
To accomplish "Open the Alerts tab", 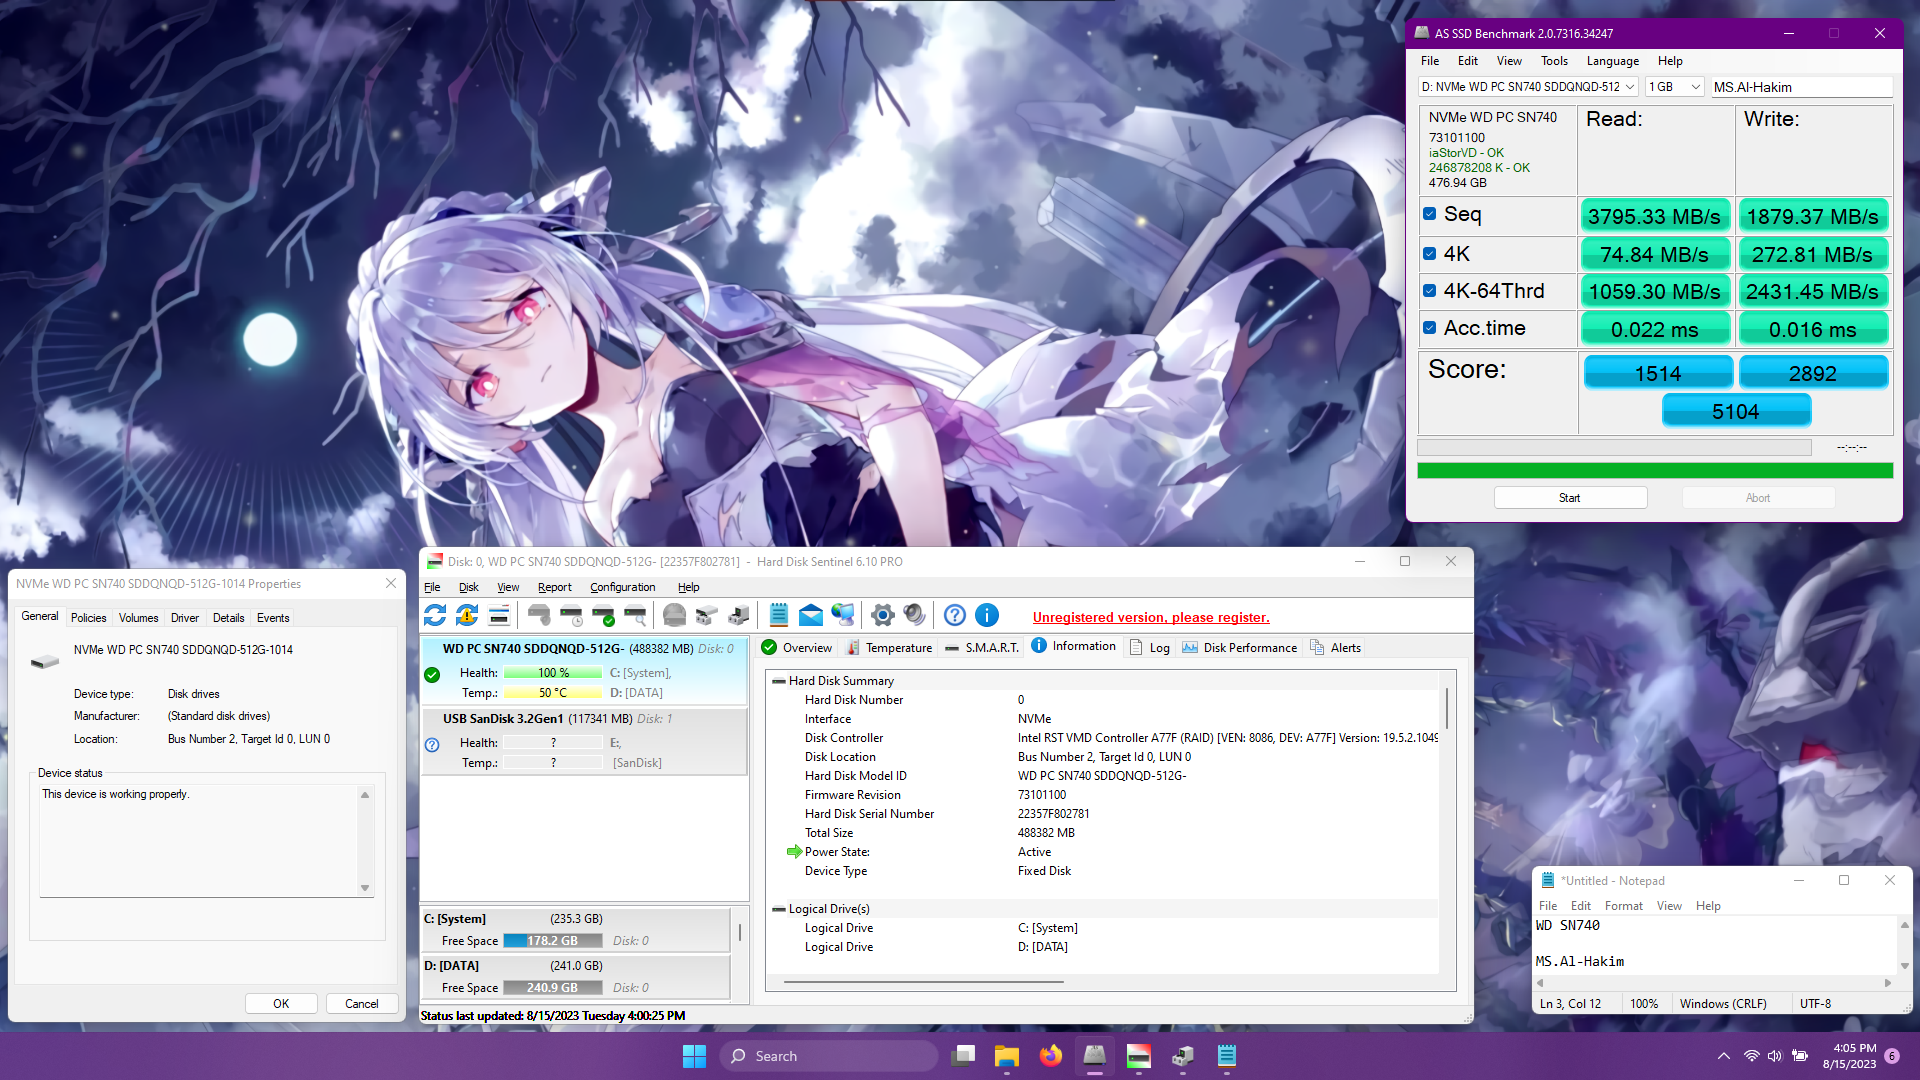I will [1335, 648].
